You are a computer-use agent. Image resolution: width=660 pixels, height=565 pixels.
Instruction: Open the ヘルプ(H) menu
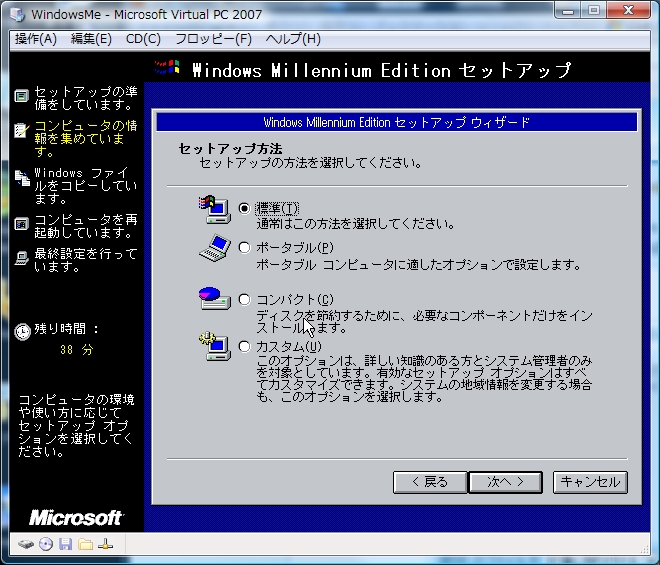(293, 39)
